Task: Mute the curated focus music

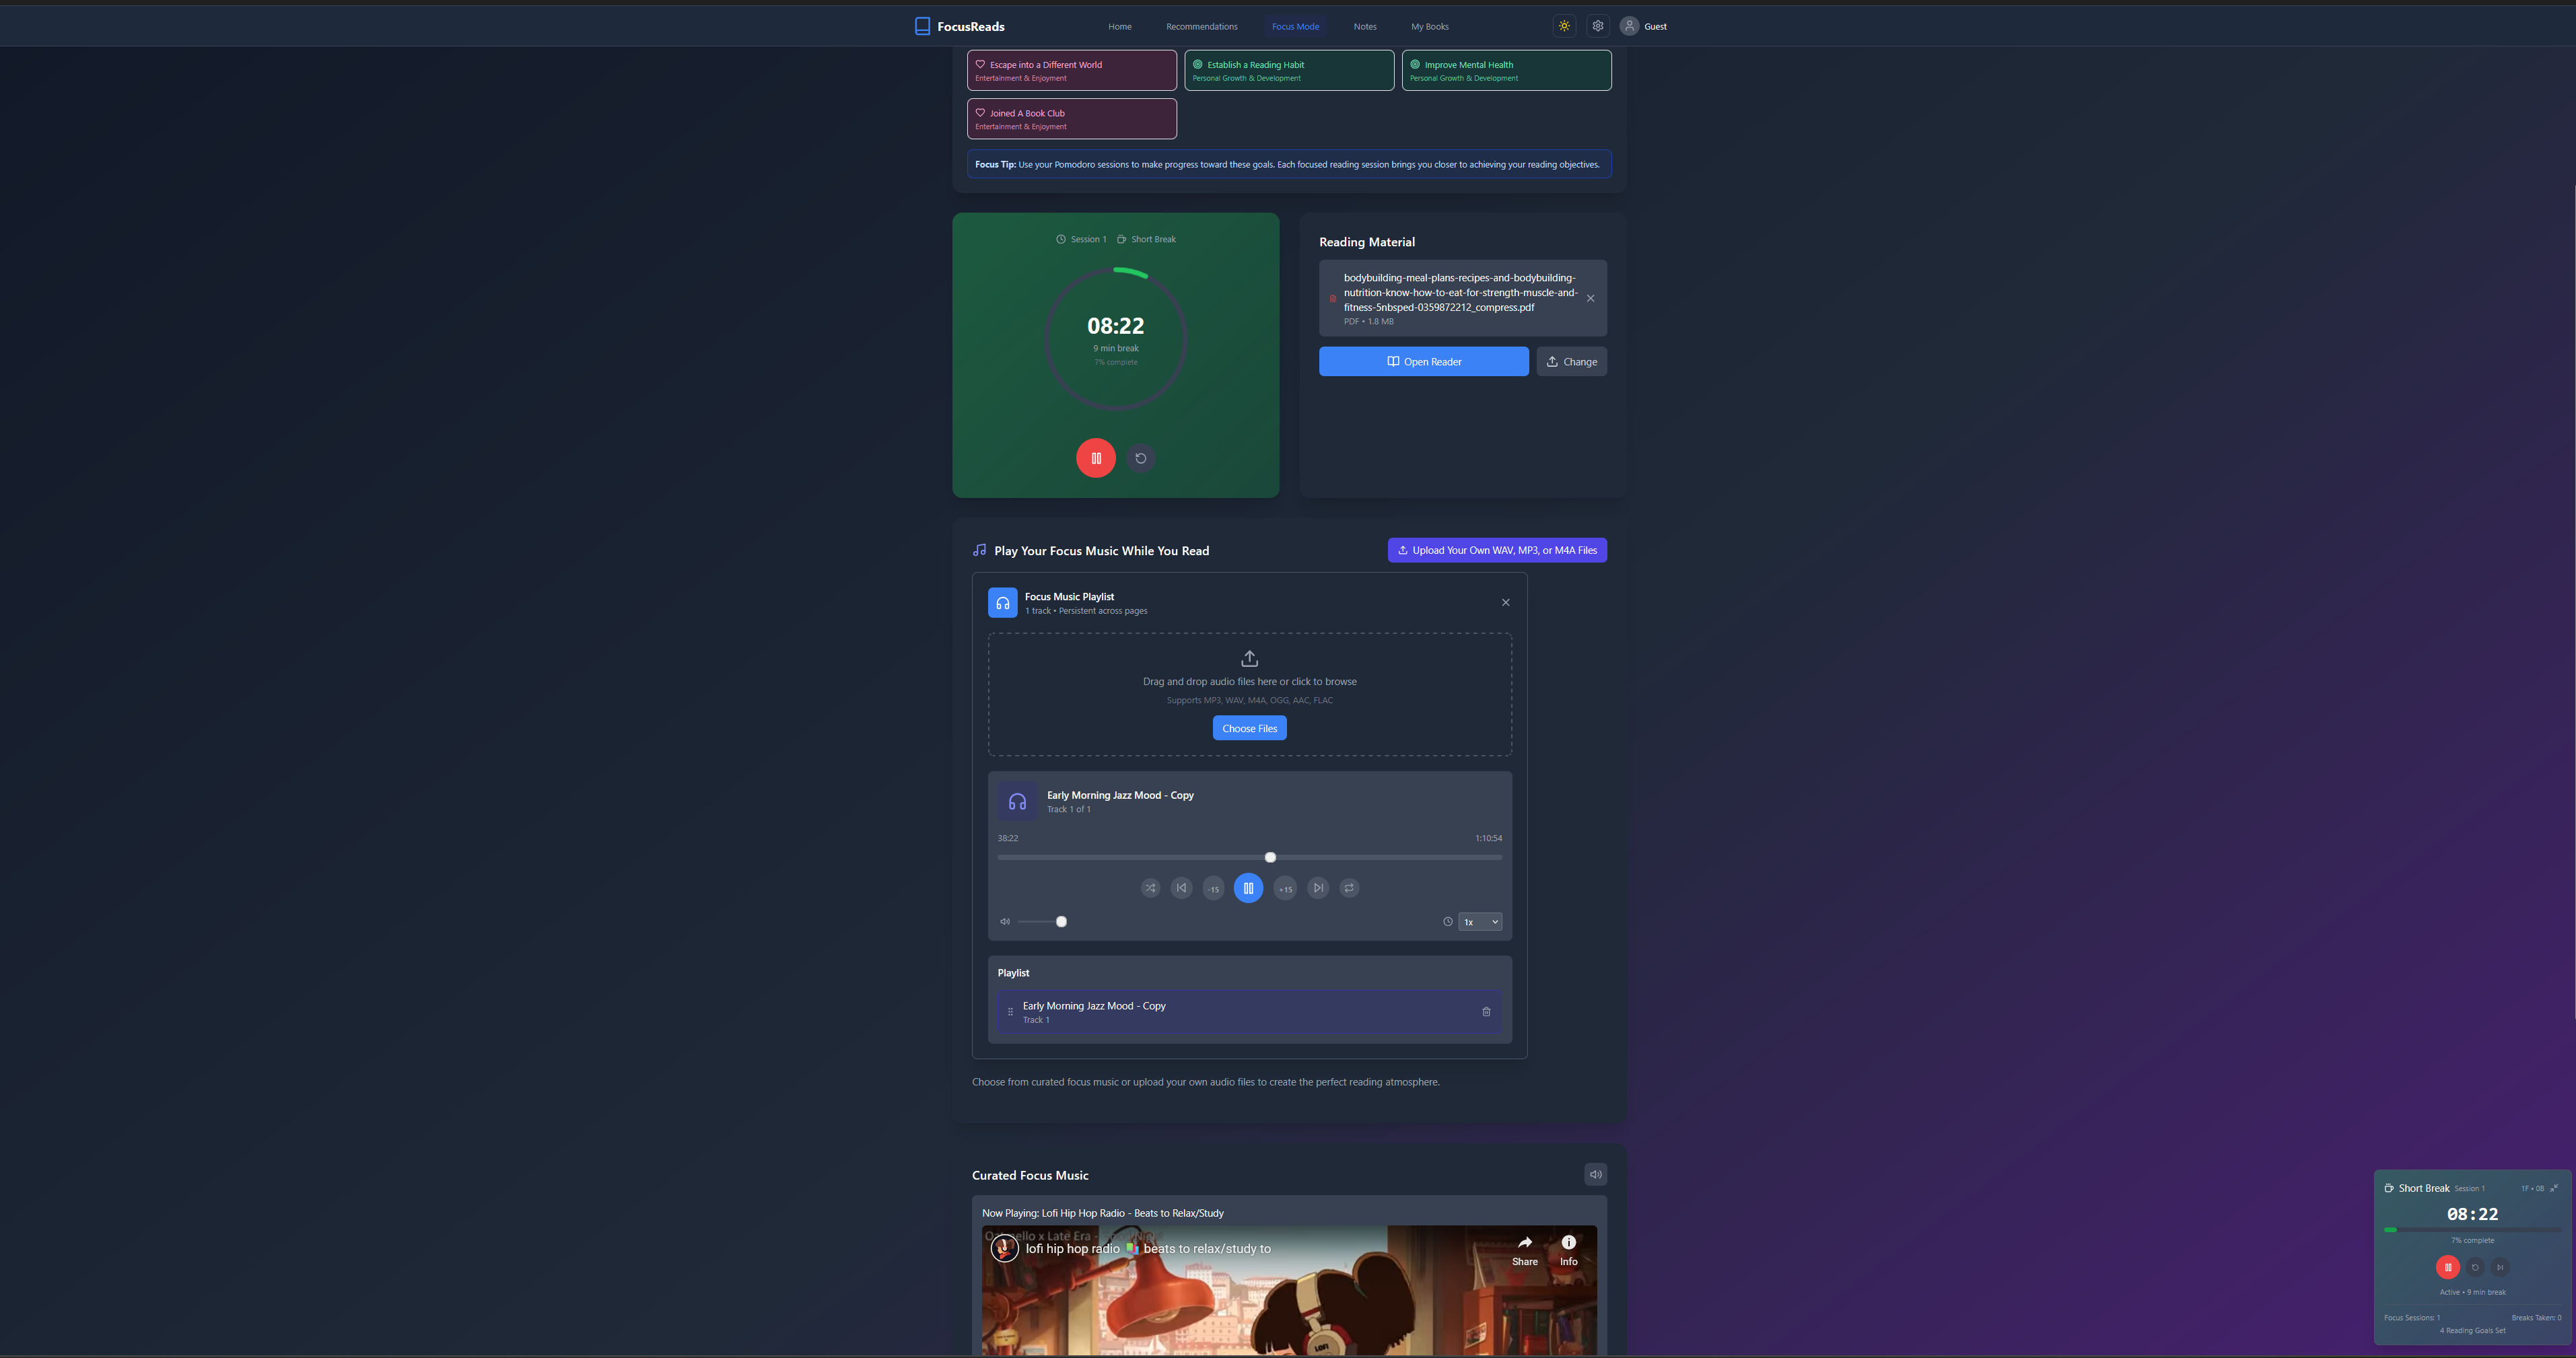Action: tap(1596, 1174)
